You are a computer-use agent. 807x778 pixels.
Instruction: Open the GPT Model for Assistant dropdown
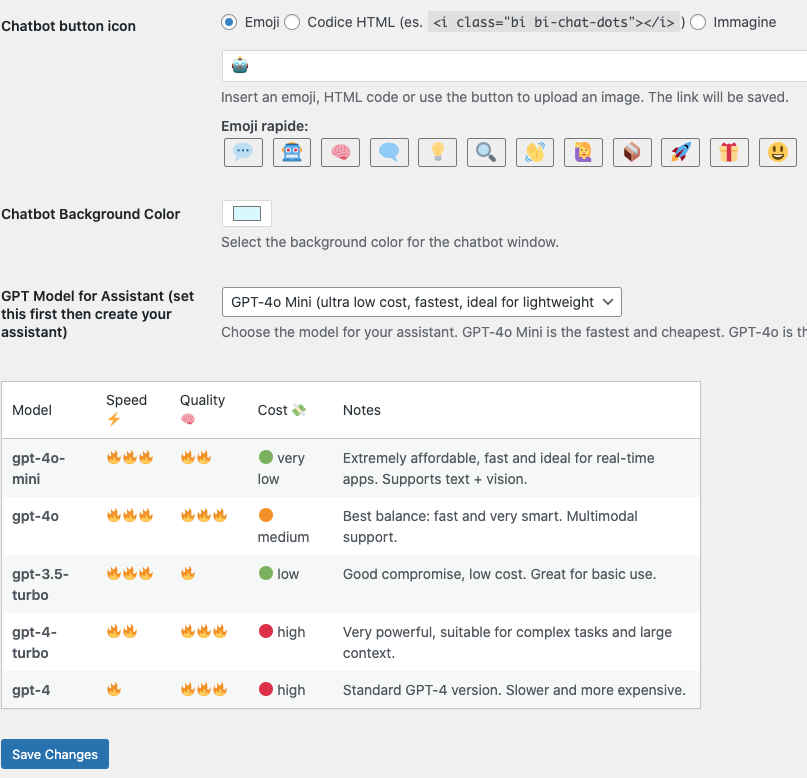(422, 302)
